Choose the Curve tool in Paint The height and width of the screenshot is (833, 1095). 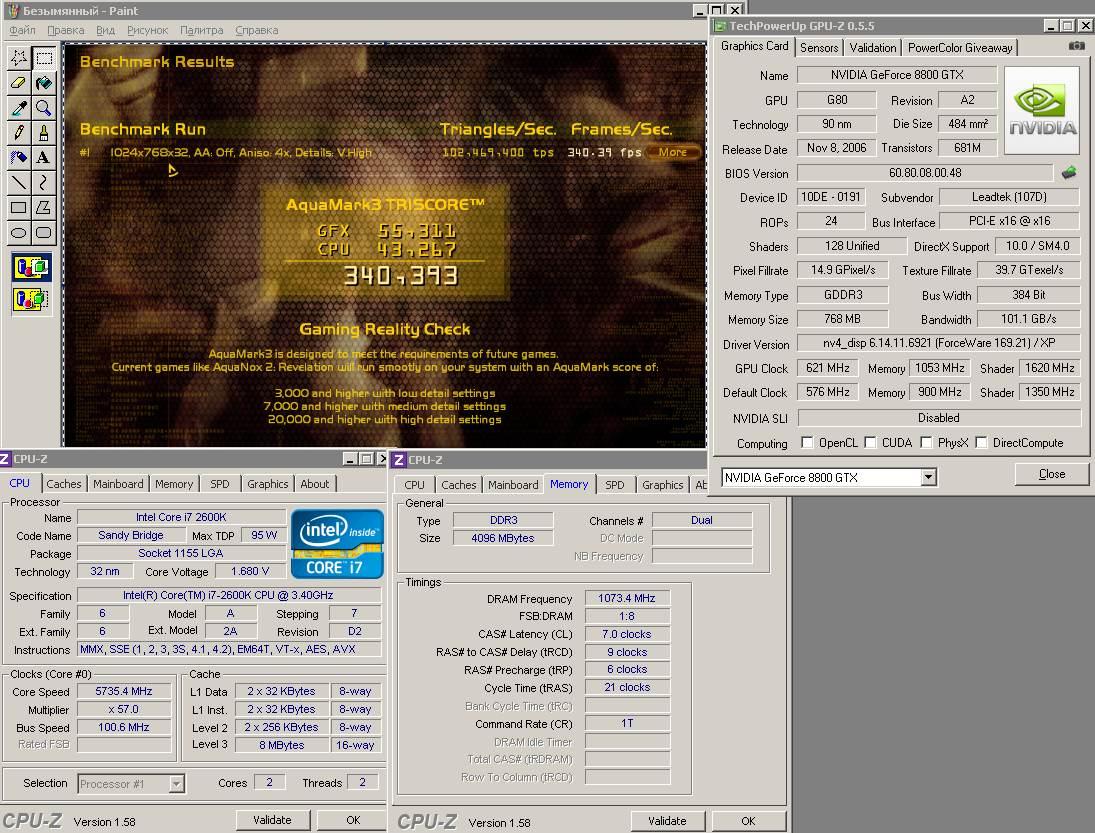coord(44,182)
